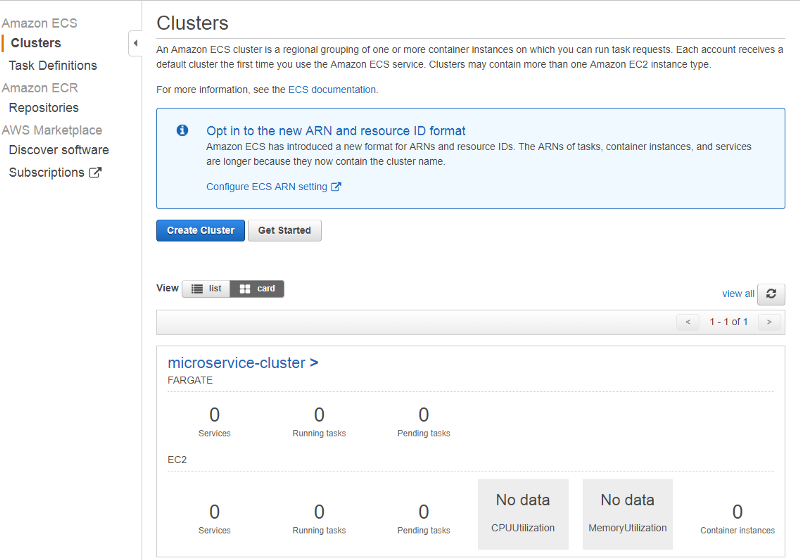Click the AWS Marketplace sidebar heading
The width and height of the screenshot is (800, 560).
(x=52, y=130)
